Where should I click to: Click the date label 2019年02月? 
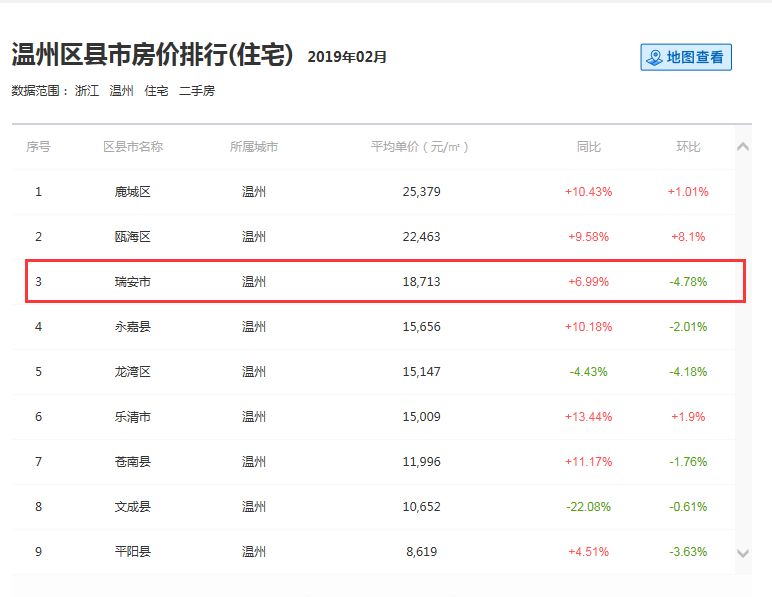pos(347,57)
